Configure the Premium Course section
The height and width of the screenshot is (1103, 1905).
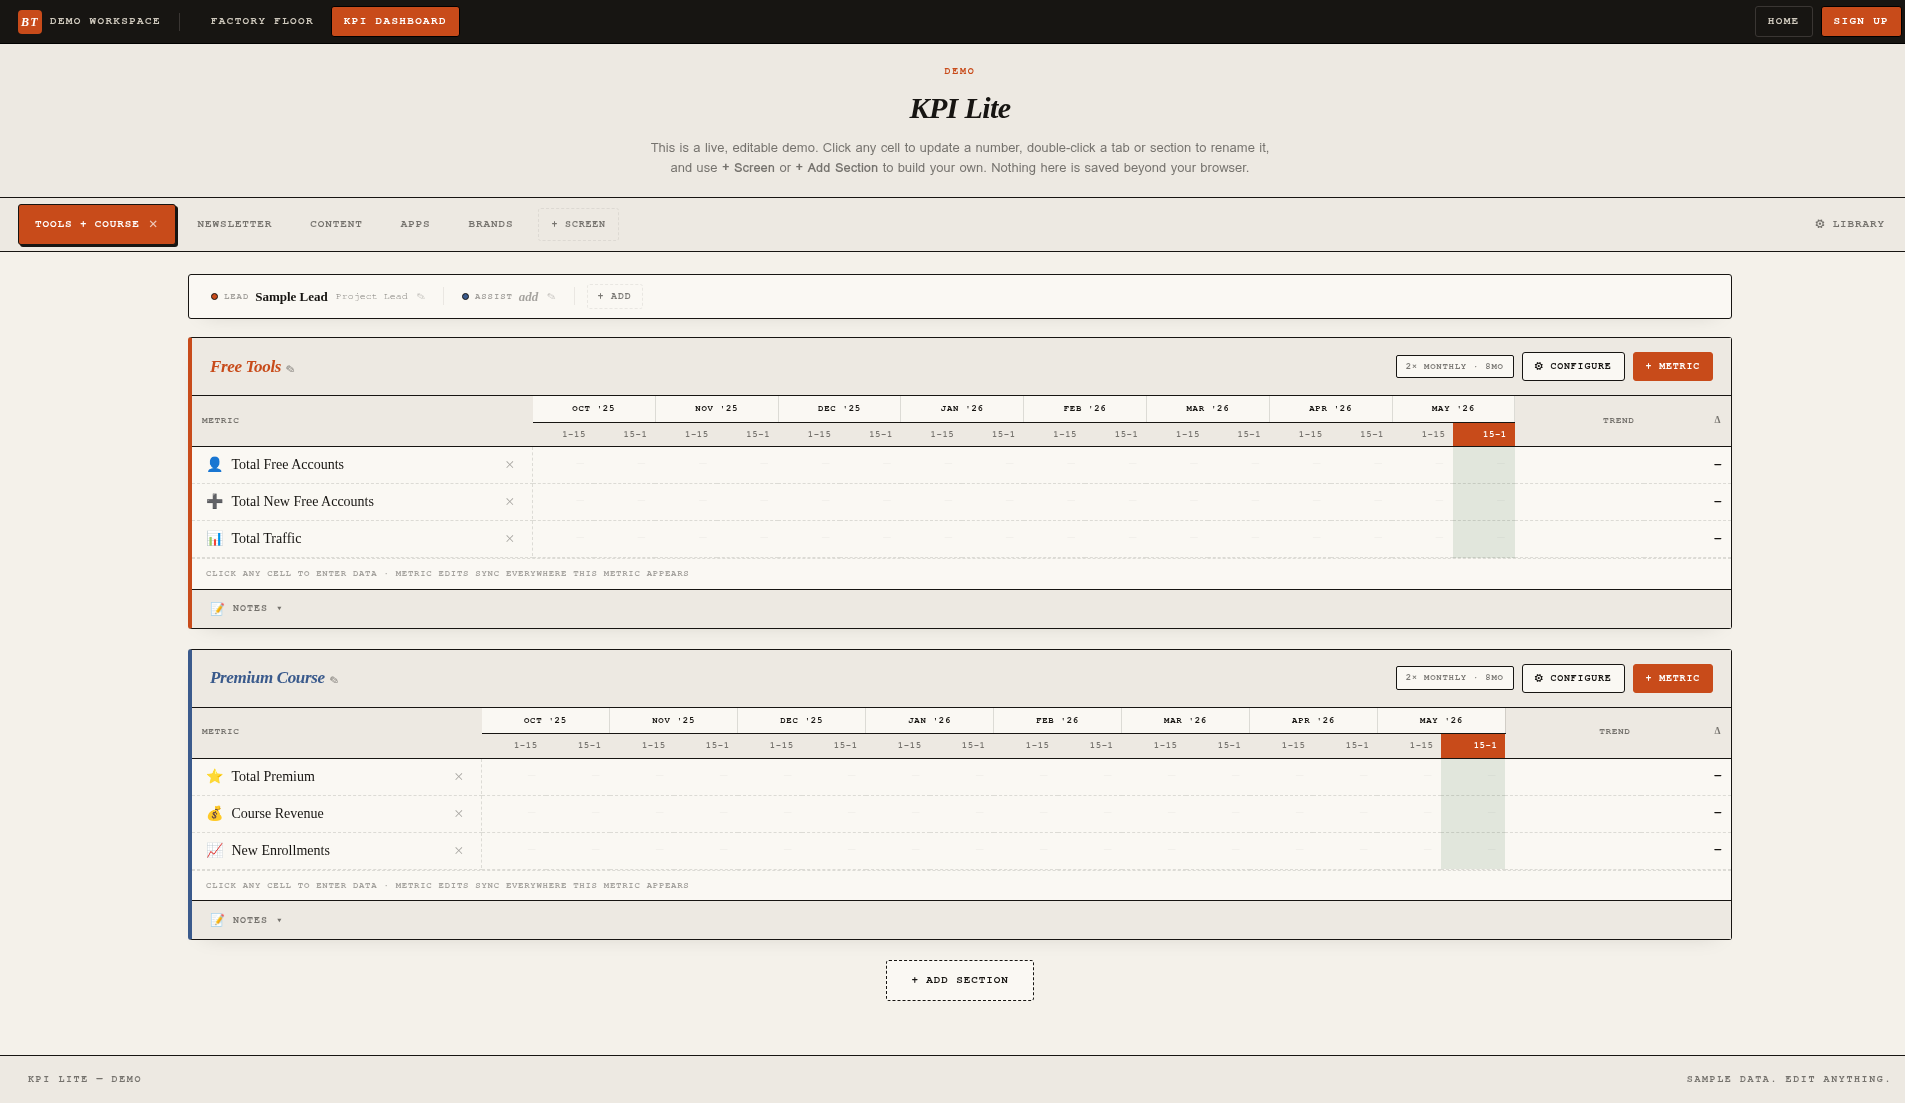point(1573,678)
